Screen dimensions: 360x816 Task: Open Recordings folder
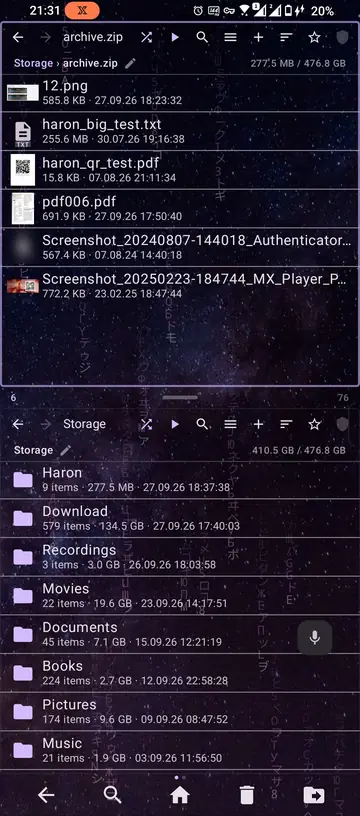click(180, 556)
